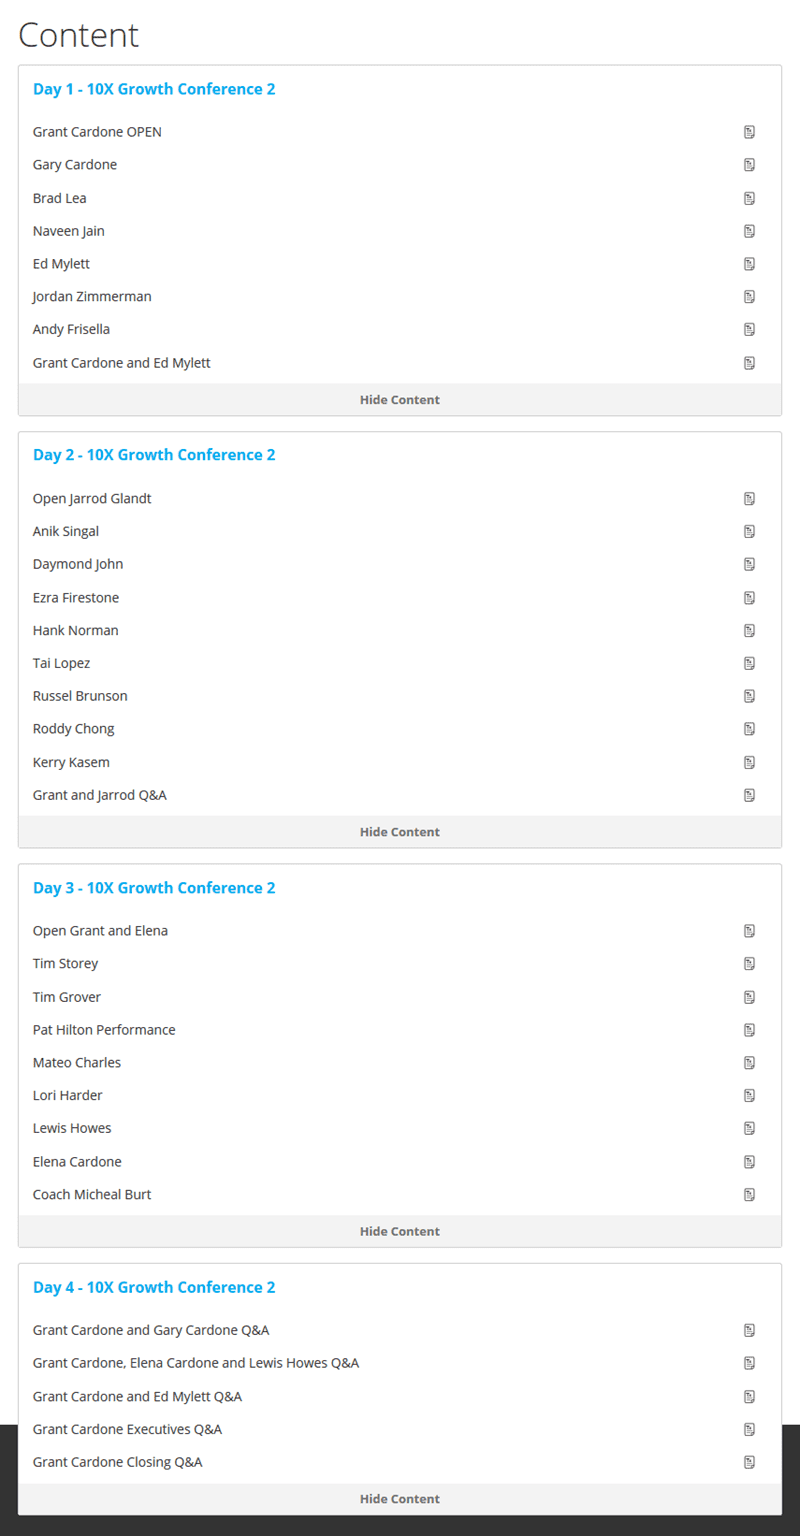The width and height of the screenshot is (800, 1536).
Task: Open the Day 1 - 10X Growth Conference 2 heading
Action: 154,89
